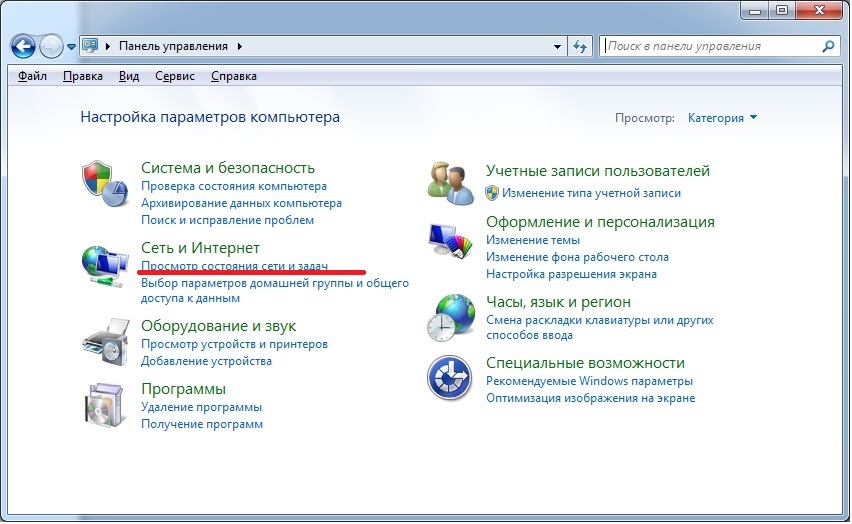Go back with the blue Back arrow
The image size is (852, 524).
(23, 47)
